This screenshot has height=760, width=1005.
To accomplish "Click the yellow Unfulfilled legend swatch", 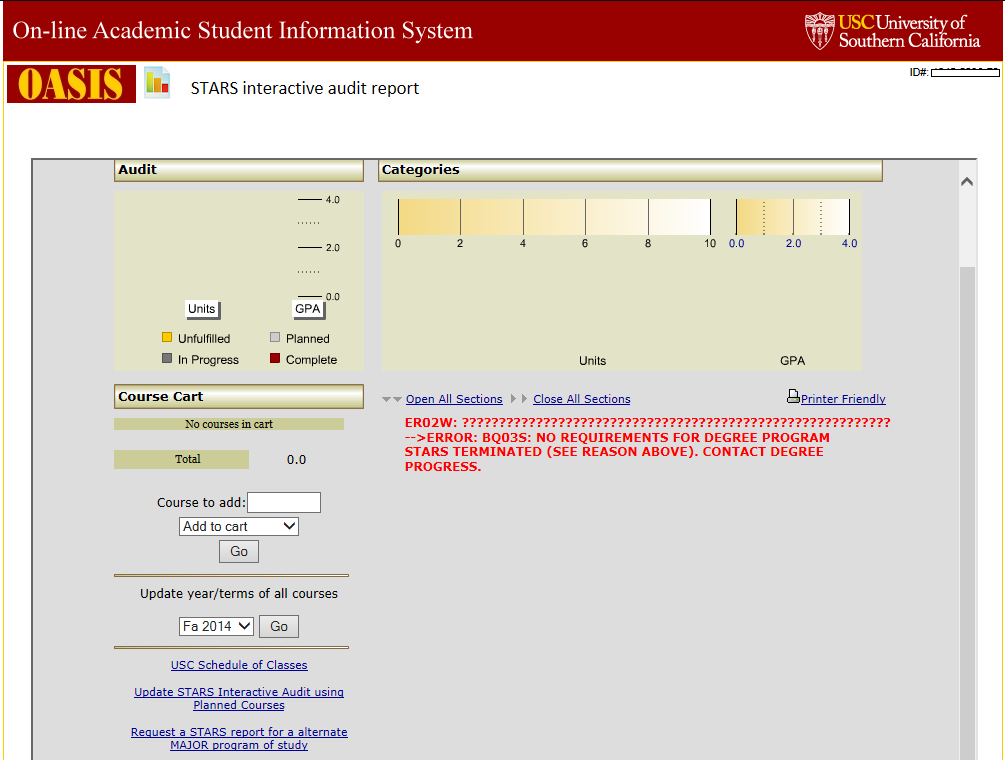I will [167, 337].
